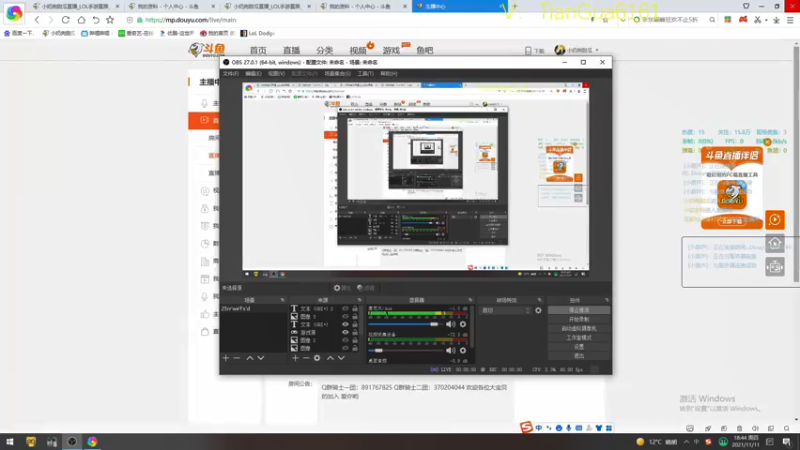Toggle lock on first text source row
Image resolution: width=800 pixels, height=450 pixels.
tap(355, 309)
